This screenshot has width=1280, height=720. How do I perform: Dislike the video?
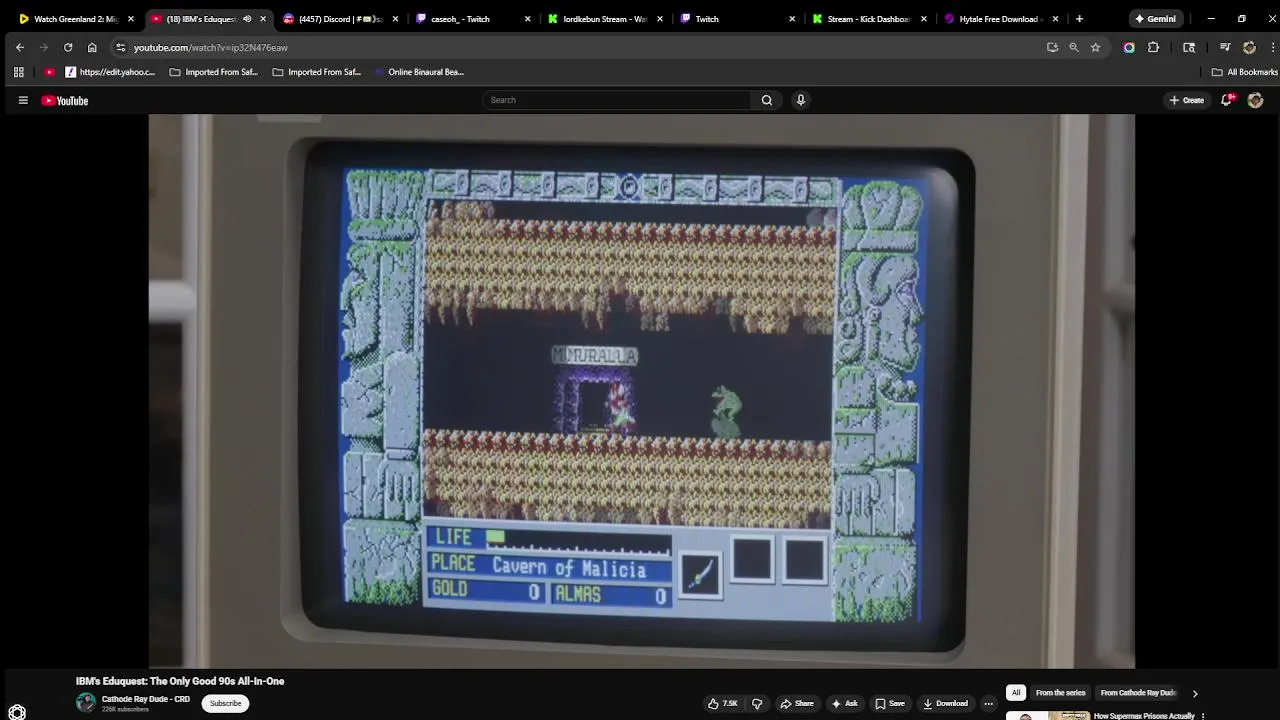tap(757, 703)
